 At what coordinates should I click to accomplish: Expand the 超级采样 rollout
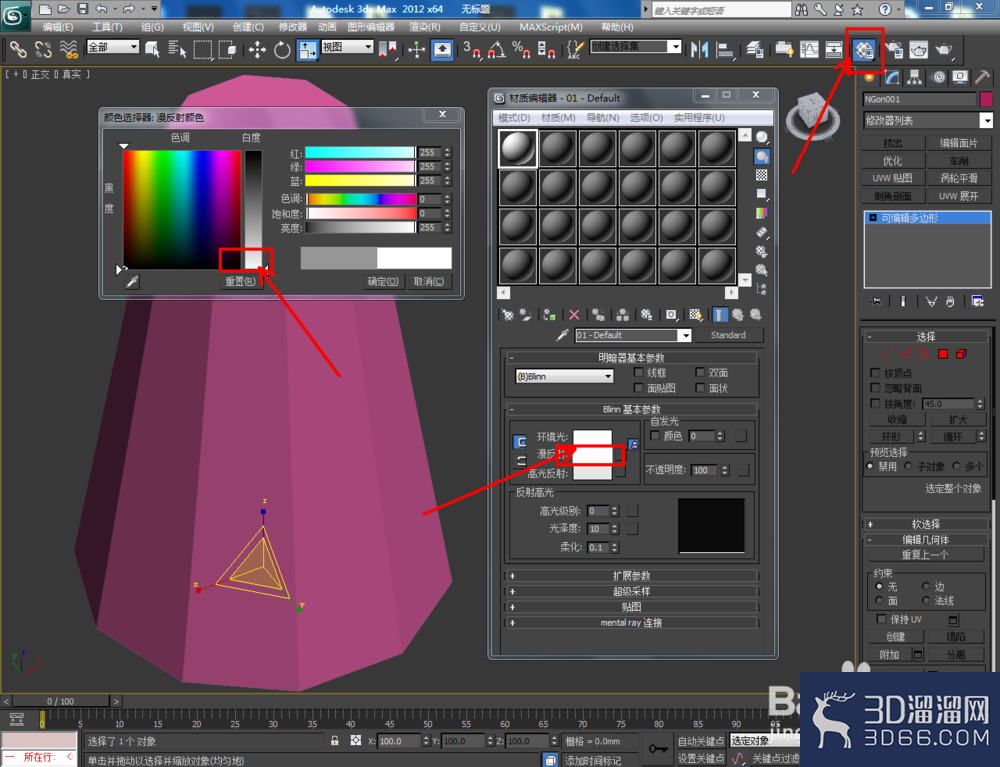(631, 591)
